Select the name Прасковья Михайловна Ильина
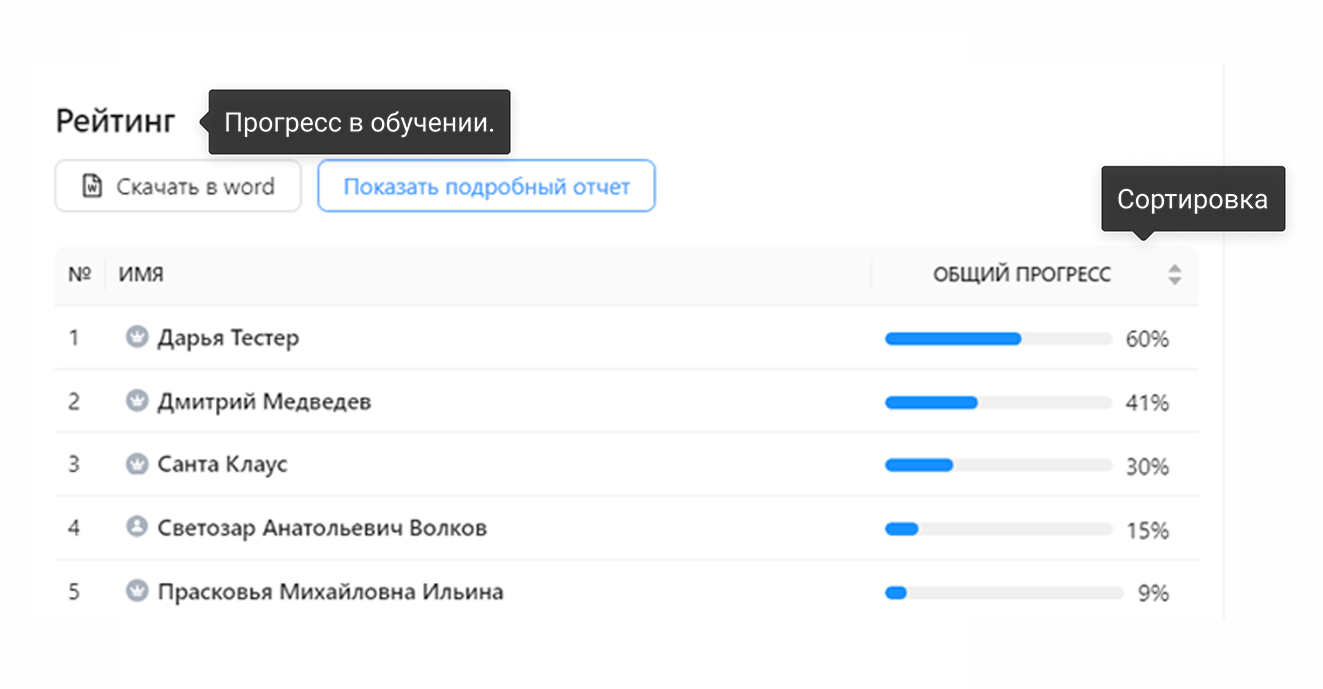The height and width of the screenshot is (689, 1323). point(330,592)
